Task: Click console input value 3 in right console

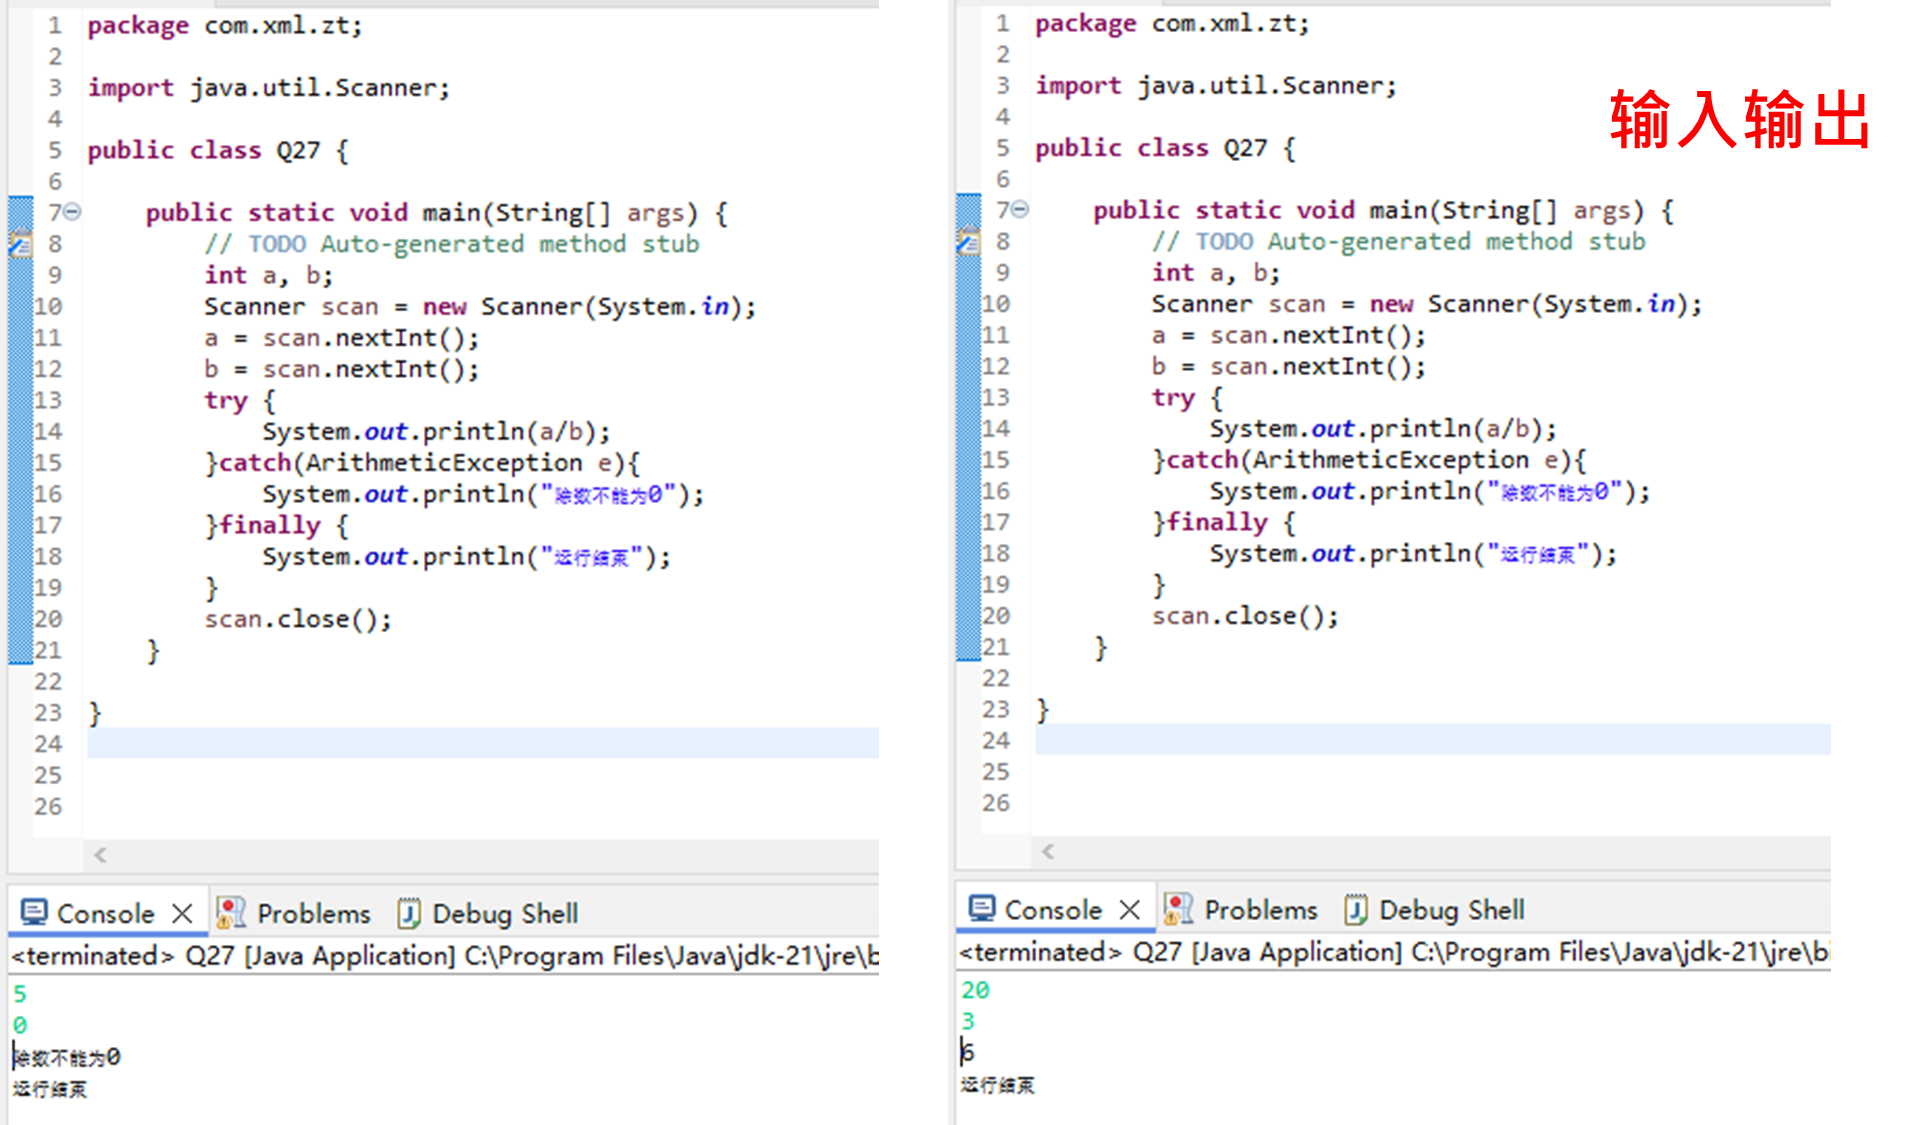Action: click(968, 1021)
